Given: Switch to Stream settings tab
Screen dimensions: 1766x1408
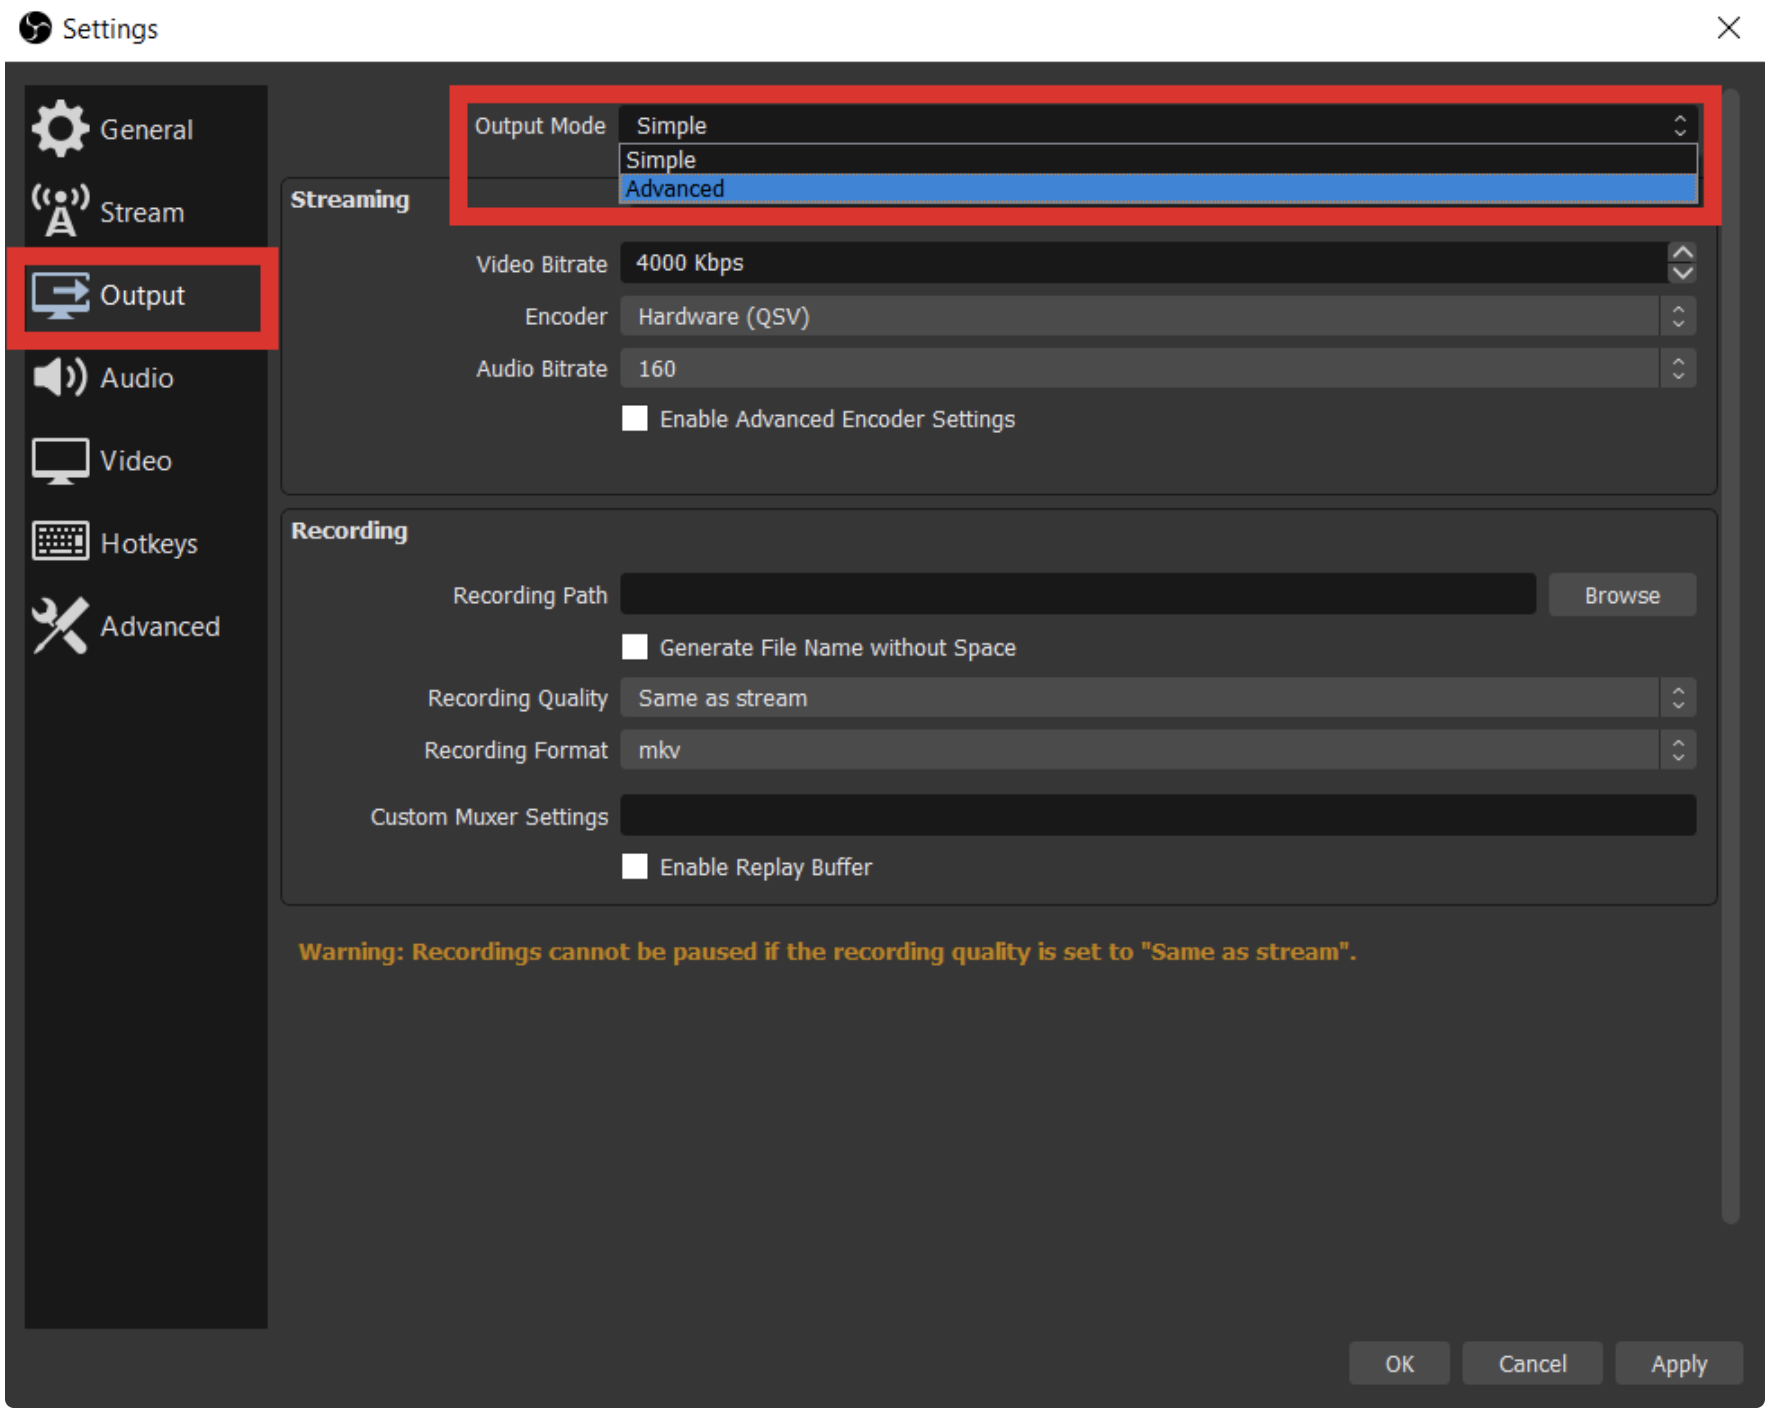Looking at the screenshot, I should click(x=146, y=212).
